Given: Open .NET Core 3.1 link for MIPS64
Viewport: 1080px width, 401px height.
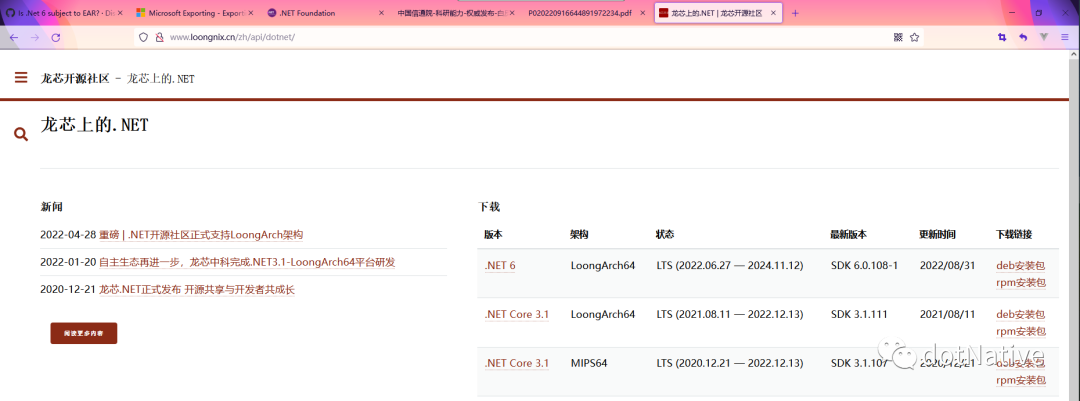Looking at the screenshot, I should [517, 363].
